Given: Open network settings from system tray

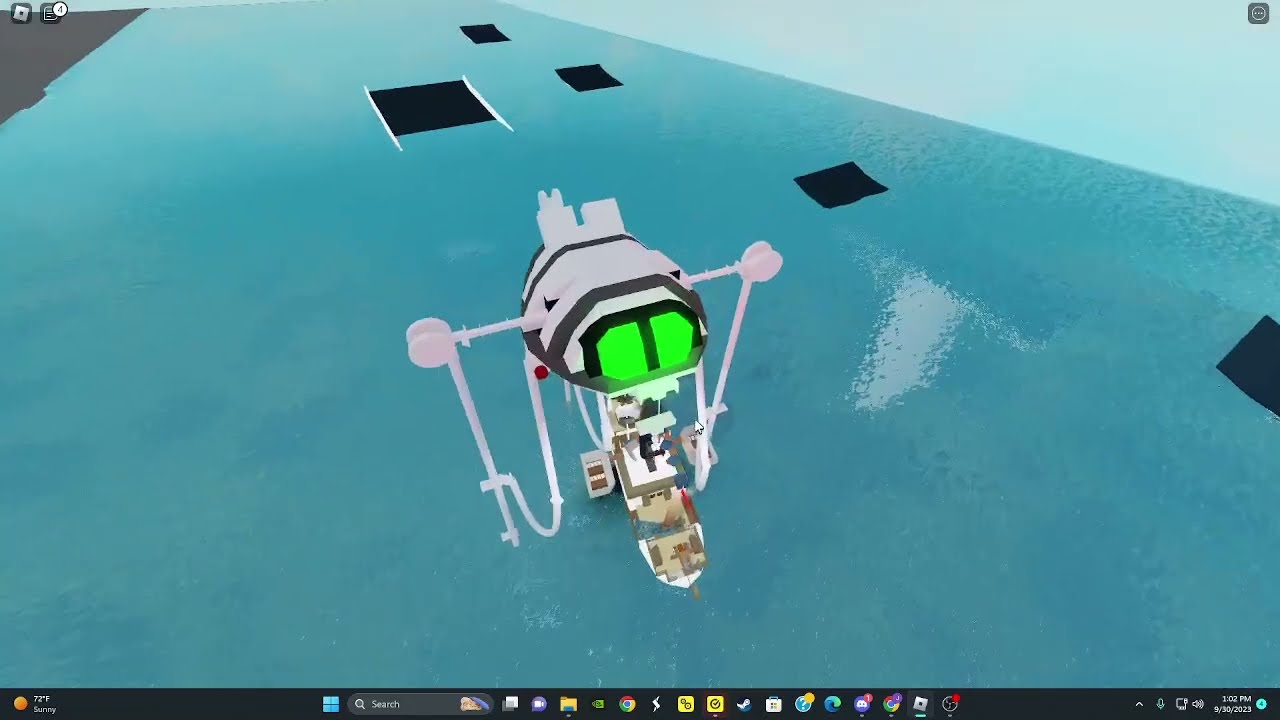Looking at the screenshot, I should tap(1181, 704).
